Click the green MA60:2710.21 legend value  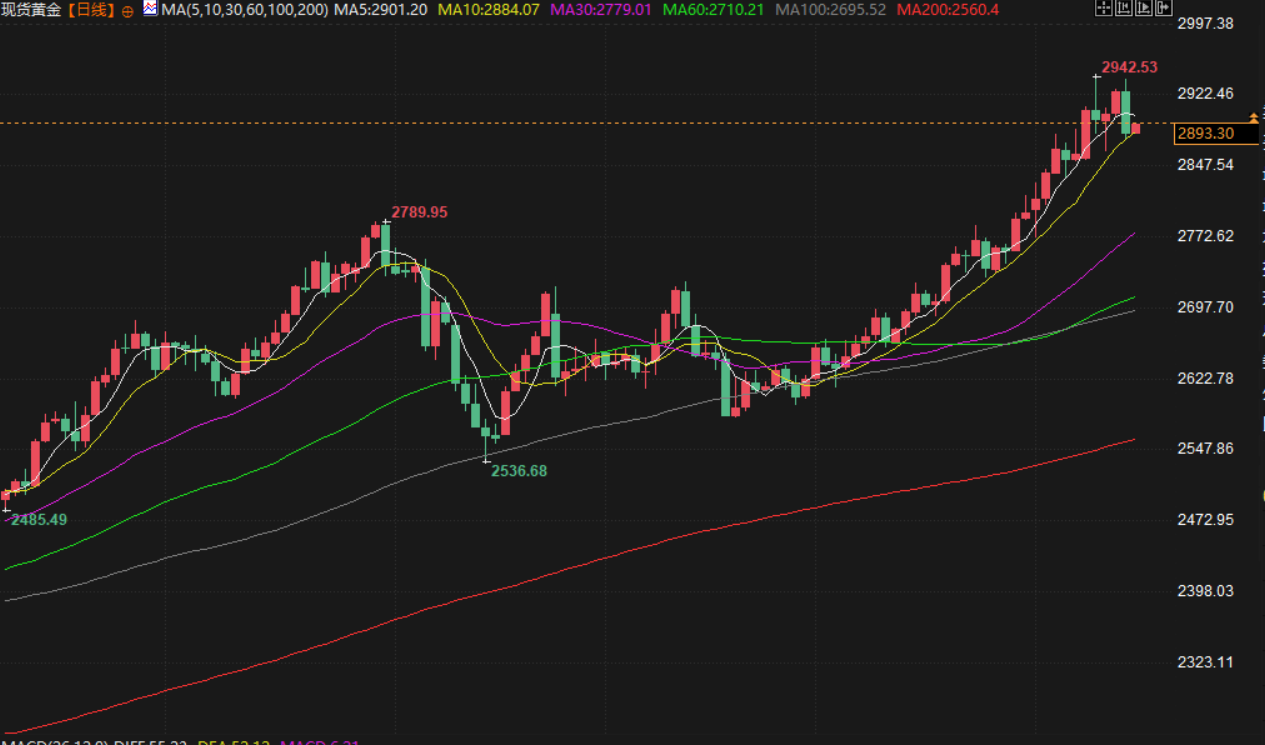pyautogui.click(x=713, y=10)
